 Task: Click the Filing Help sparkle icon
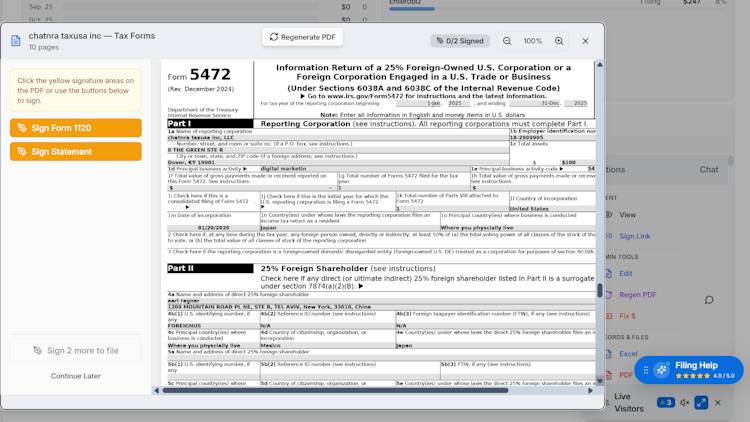662,370
